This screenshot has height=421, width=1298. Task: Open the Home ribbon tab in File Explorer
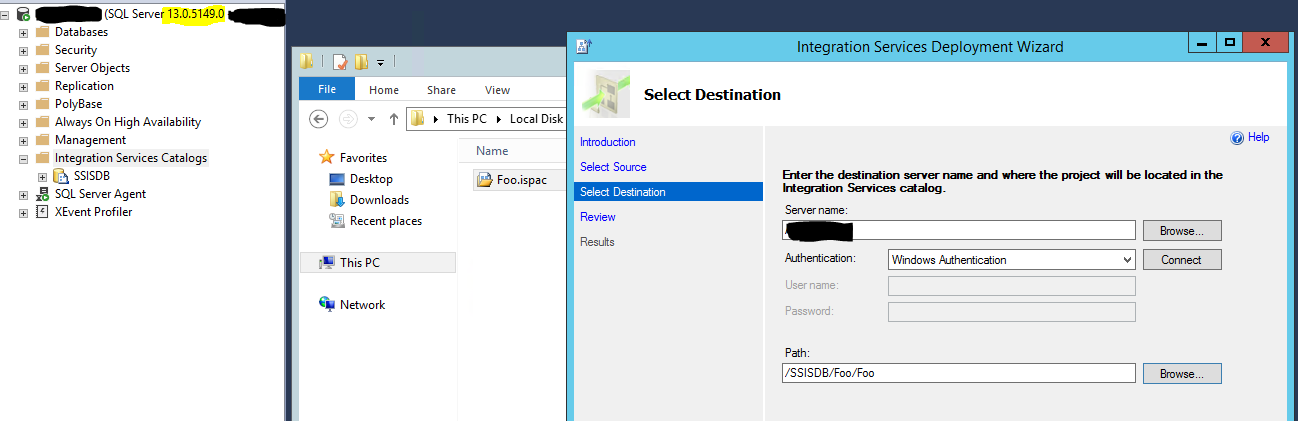point(384,90)
